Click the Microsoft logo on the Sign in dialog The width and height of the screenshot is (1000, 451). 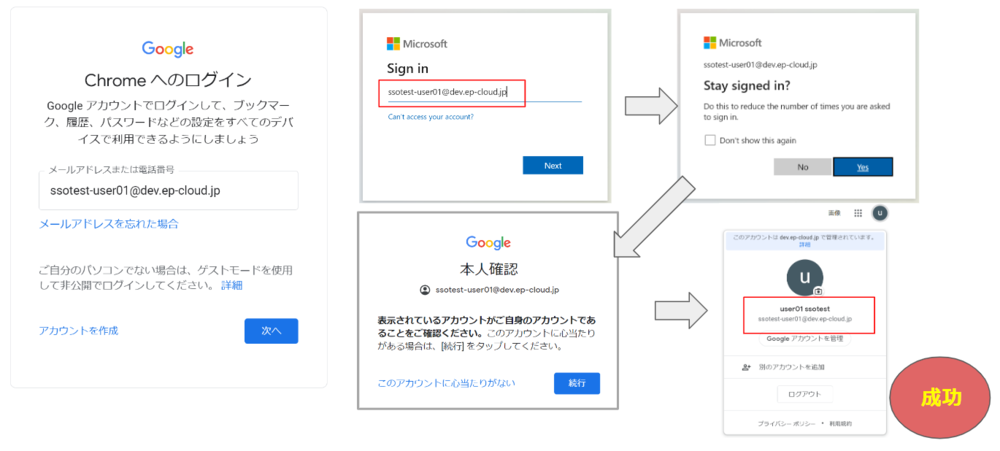coord(393,44)
